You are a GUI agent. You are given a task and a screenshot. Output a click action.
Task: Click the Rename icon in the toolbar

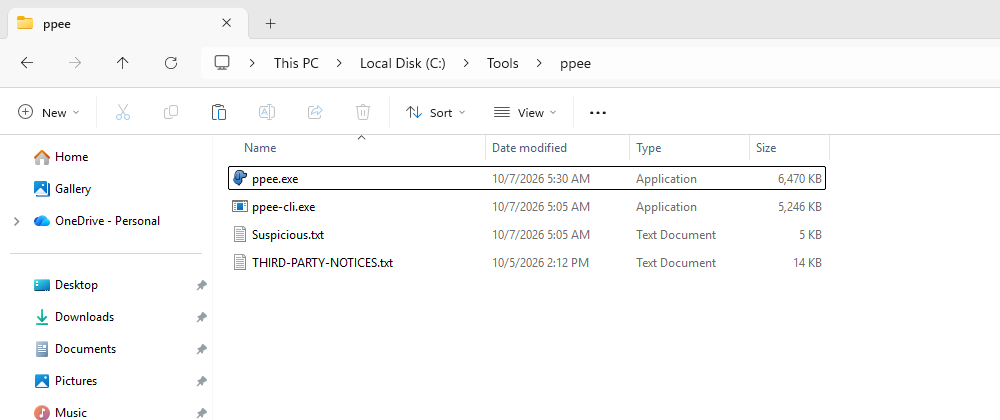(x=267, y=112)
